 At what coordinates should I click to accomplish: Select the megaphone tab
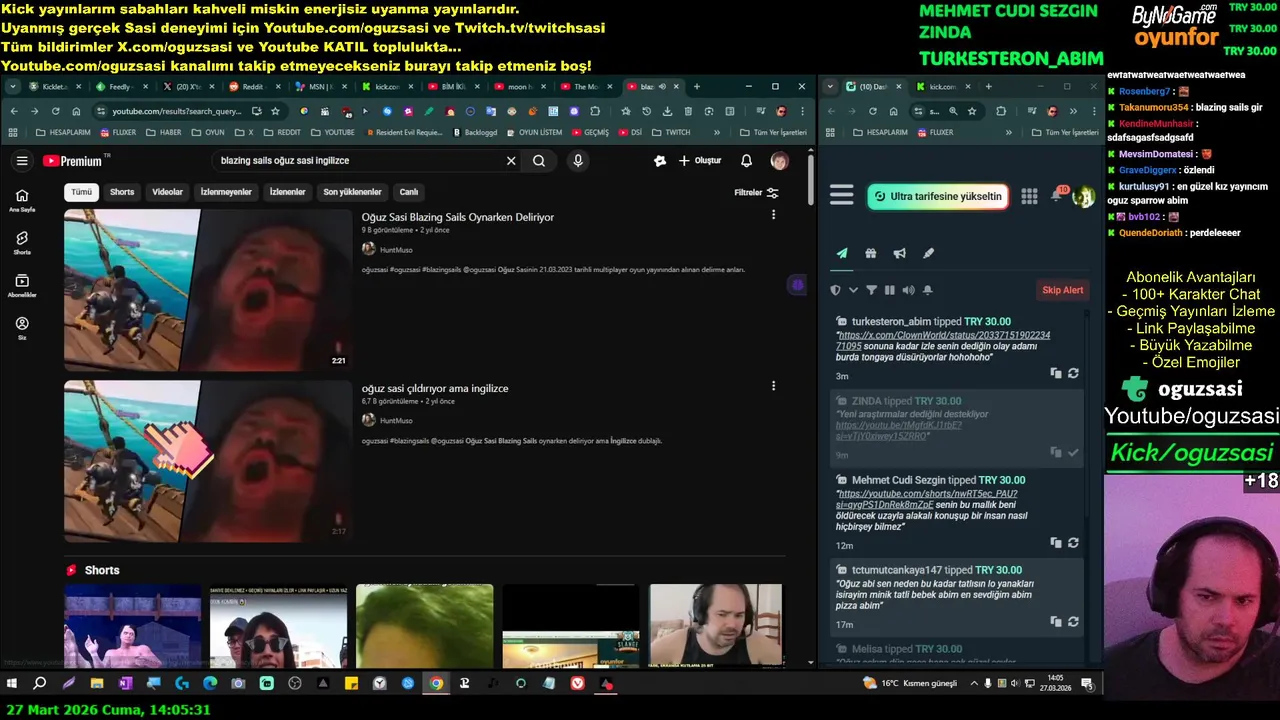click(900, 254)
